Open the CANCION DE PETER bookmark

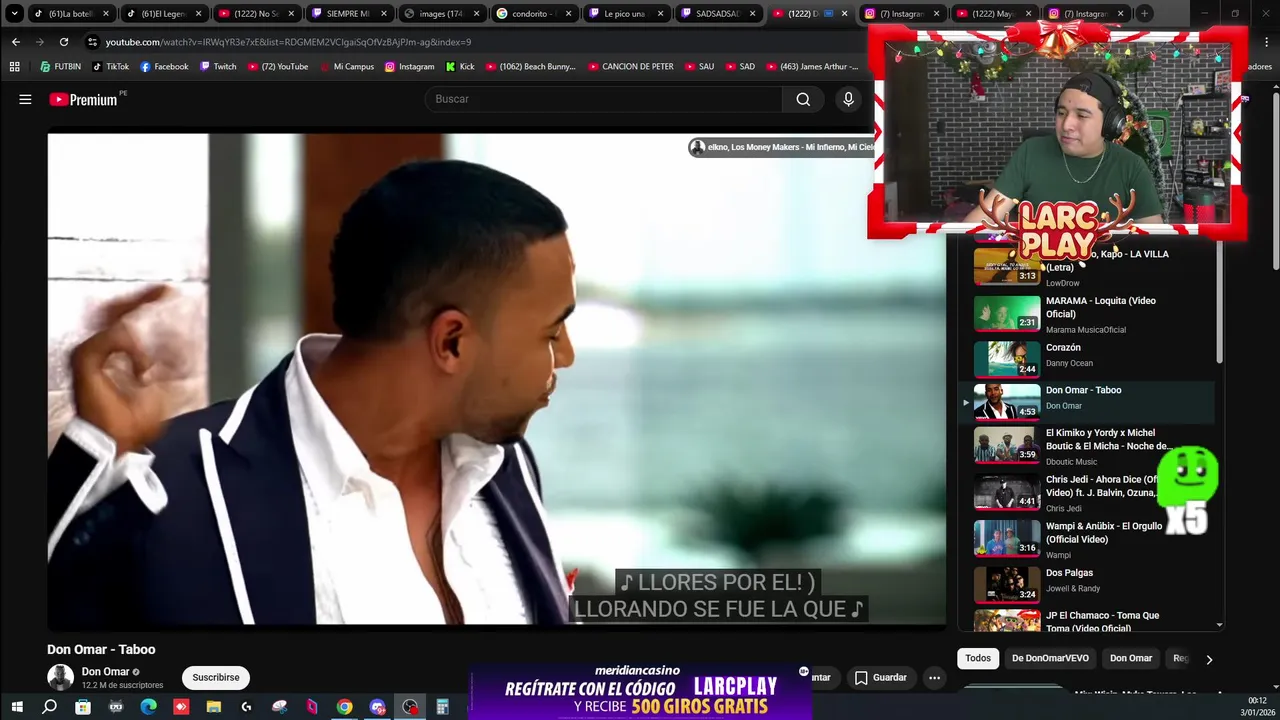pyautogui.click(x=630, y=67)
